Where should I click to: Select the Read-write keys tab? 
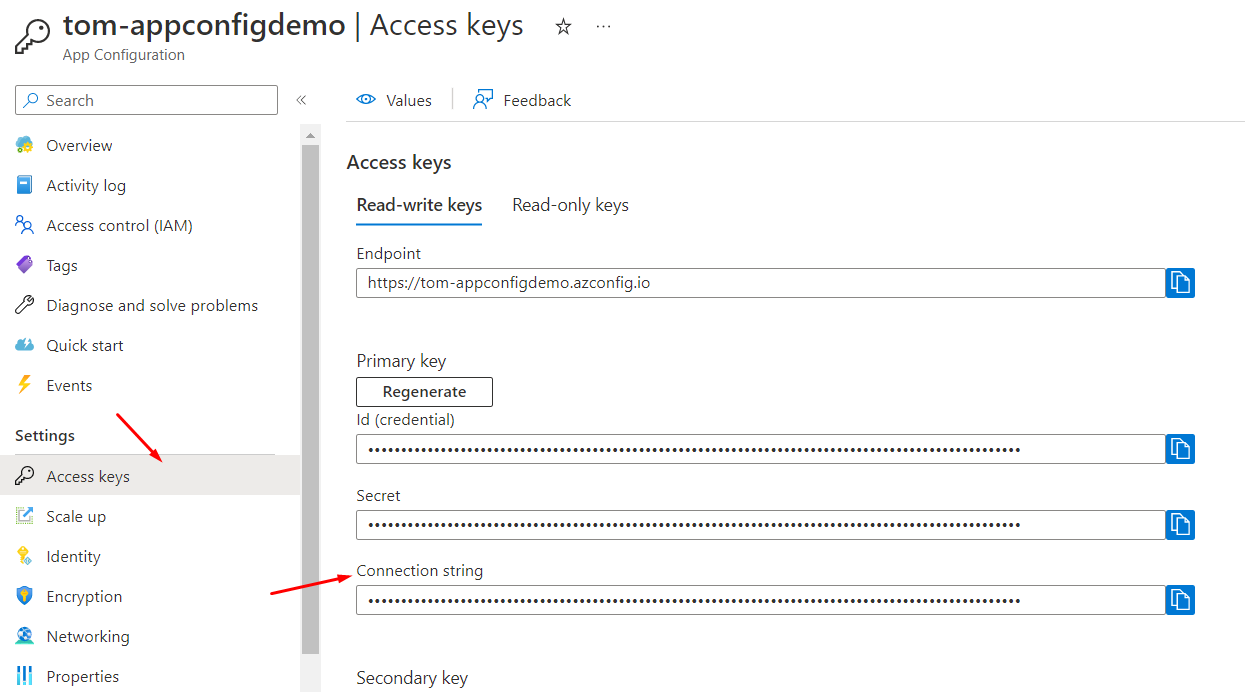click(418, 204)
